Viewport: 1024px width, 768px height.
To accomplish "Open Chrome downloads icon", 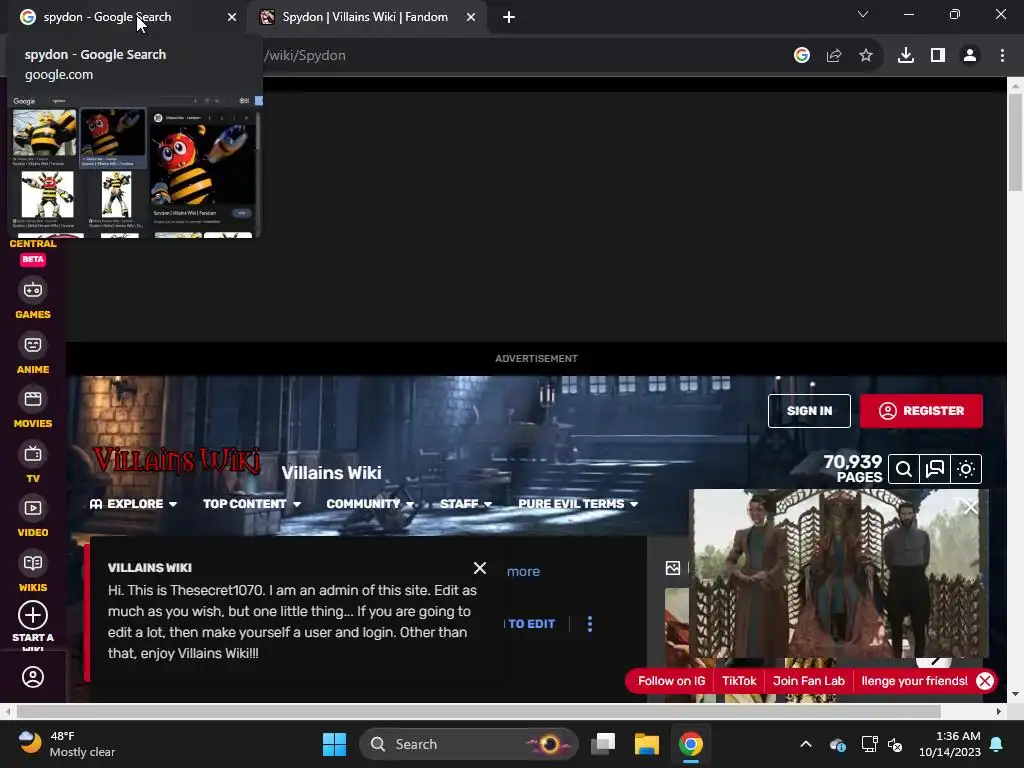I will click(906, 56).
